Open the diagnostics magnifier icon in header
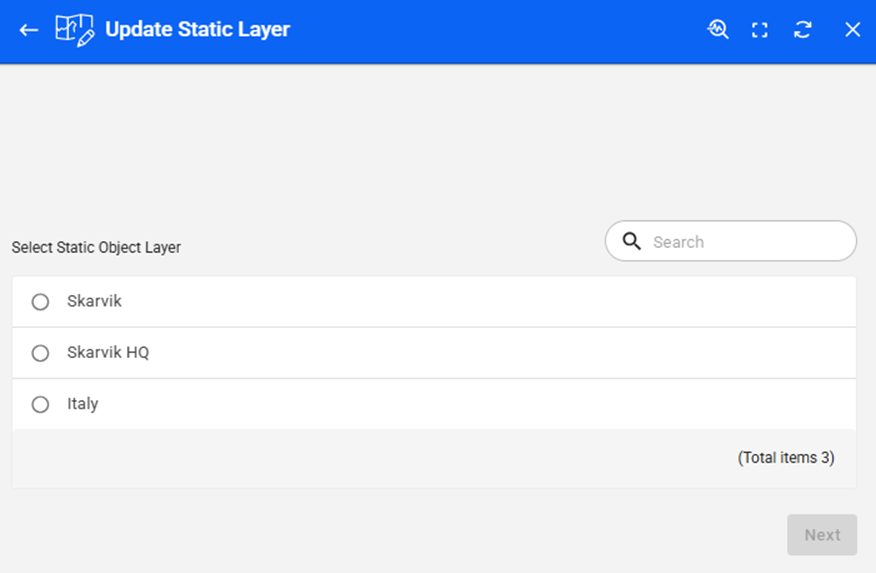 point(717,30)
